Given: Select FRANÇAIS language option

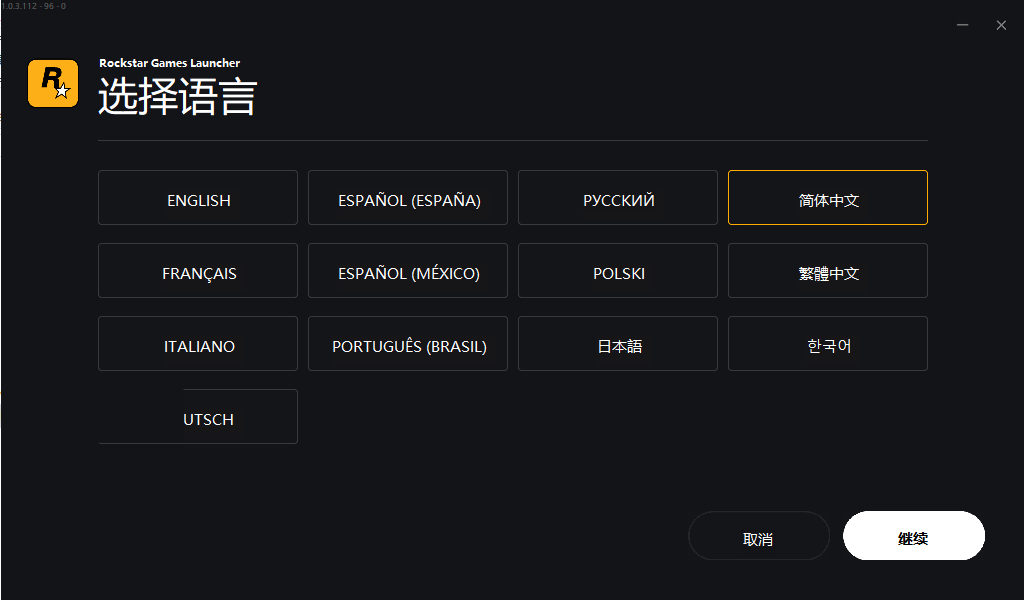Looking at the screenshot, I should (x=198, y=271).
